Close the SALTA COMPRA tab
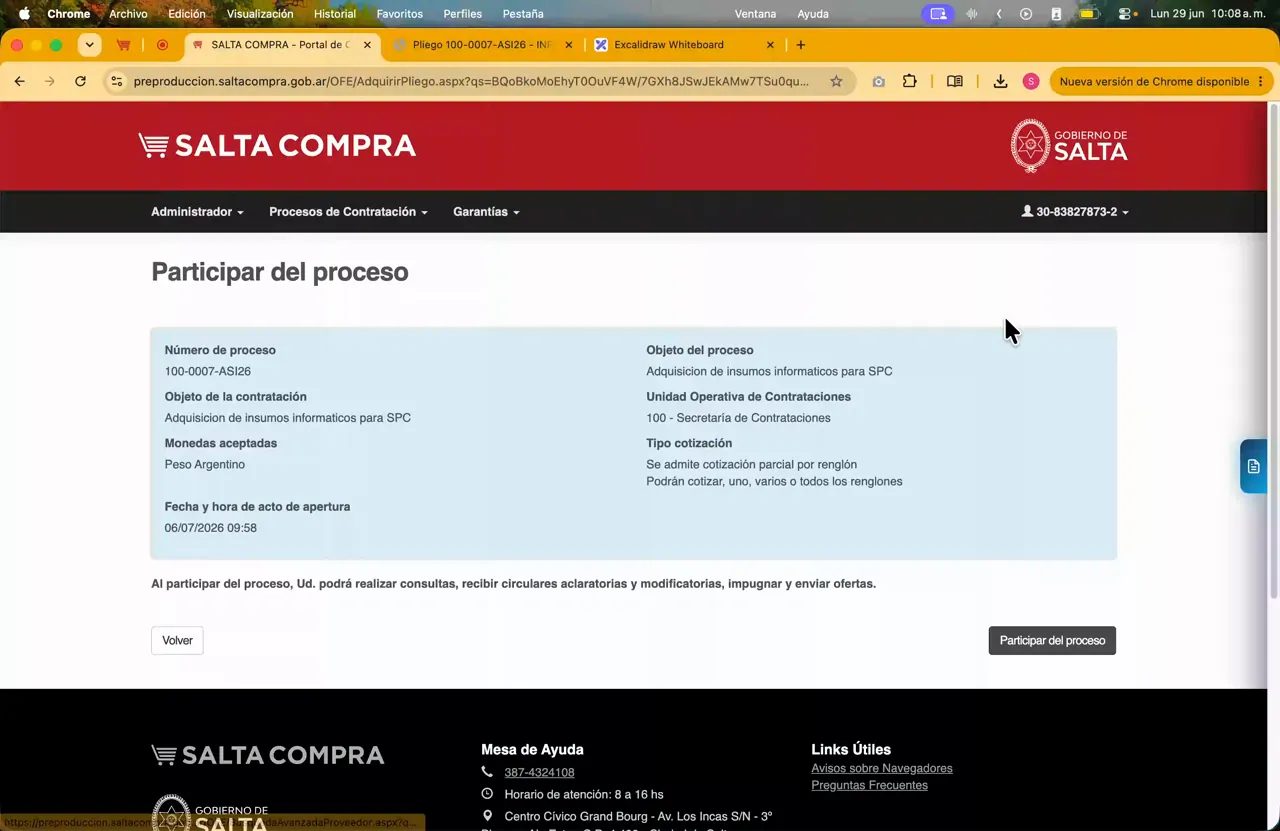 (367, 45)
